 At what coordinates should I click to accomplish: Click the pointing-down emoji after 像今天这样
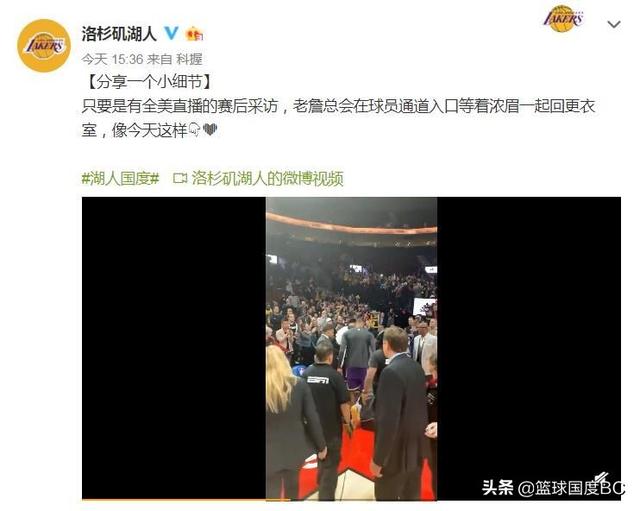pos(195,130)
